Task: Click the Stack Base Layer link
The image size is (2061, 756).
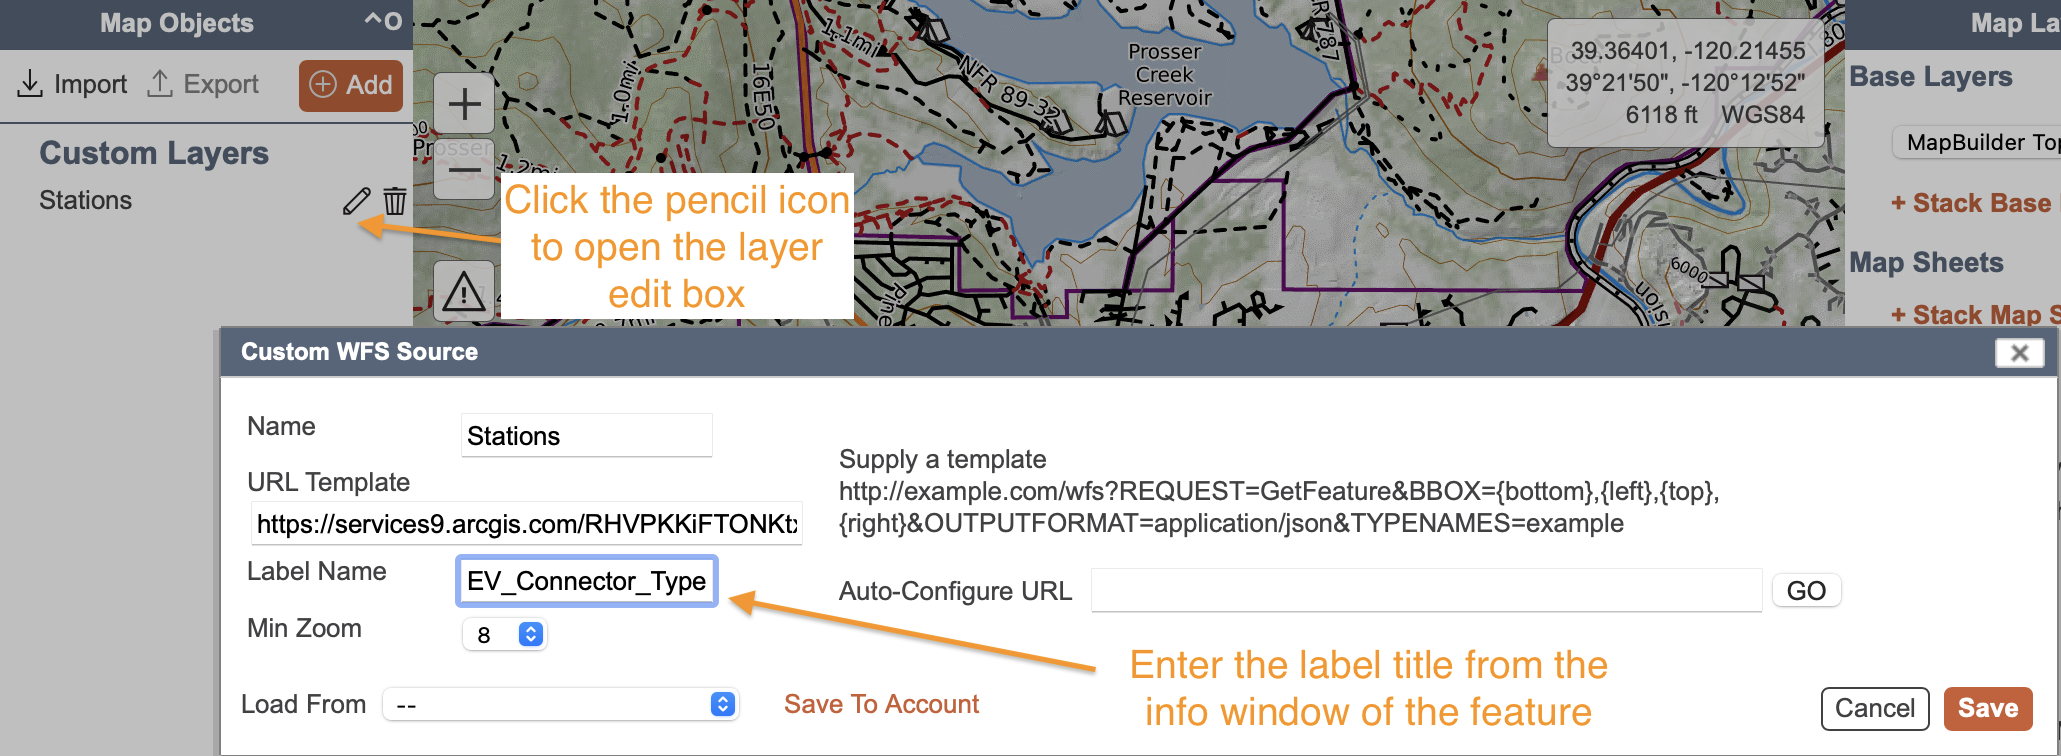Action: (x=1973, y=204)
